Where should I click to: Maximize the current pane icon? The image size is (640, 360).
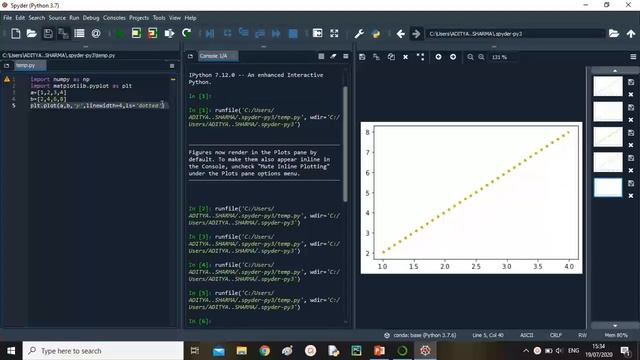317,33
